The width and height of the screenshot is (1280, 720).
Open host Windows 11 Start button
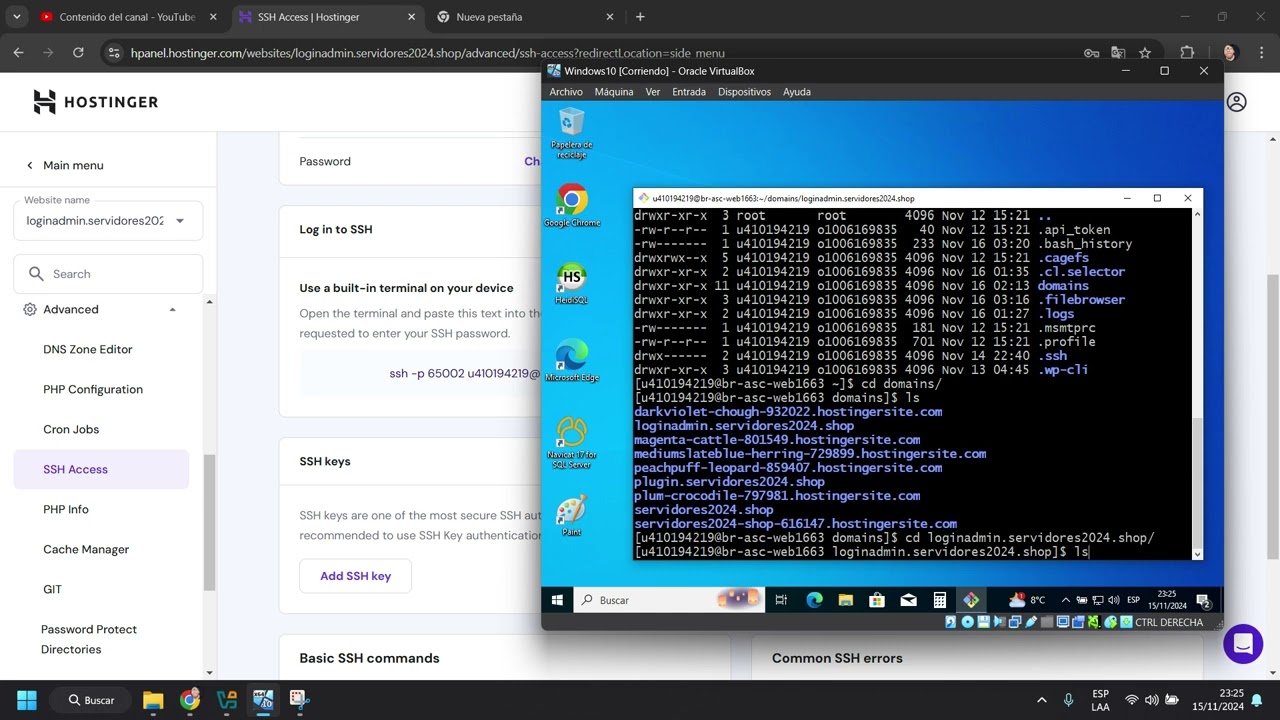click(27, 700)
